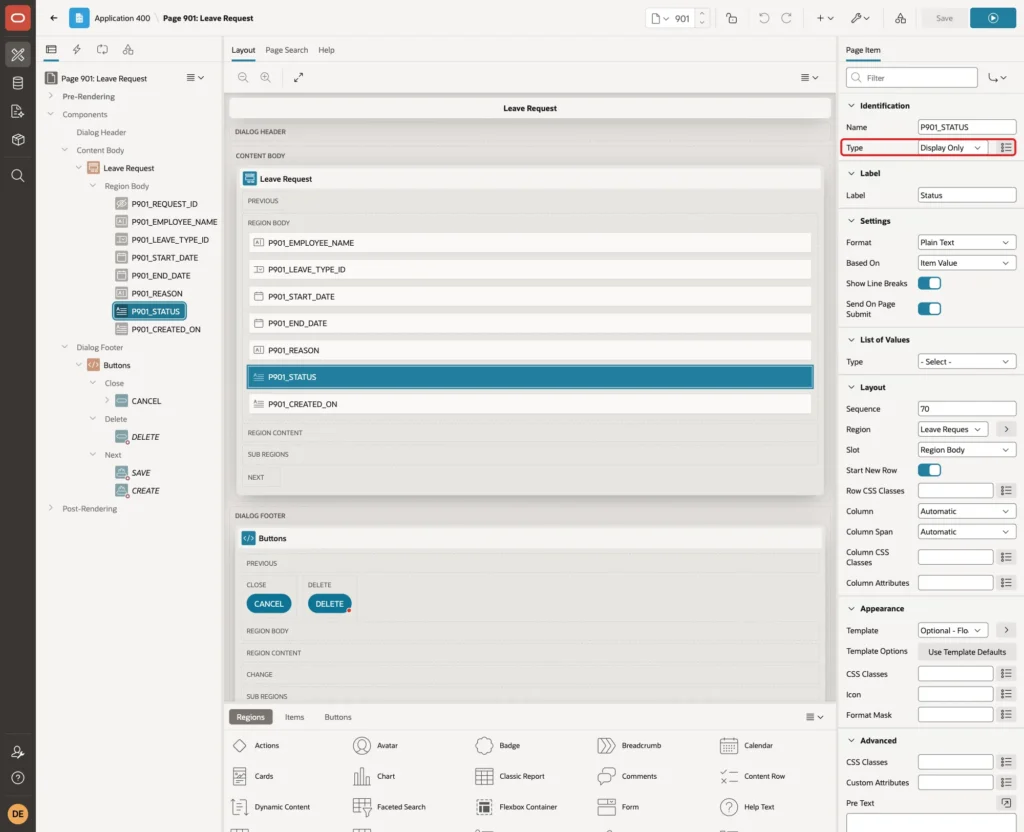Screen dimensions: 1024x832
Task: Open the Page Search tab
Action: (x=286, y=50)
